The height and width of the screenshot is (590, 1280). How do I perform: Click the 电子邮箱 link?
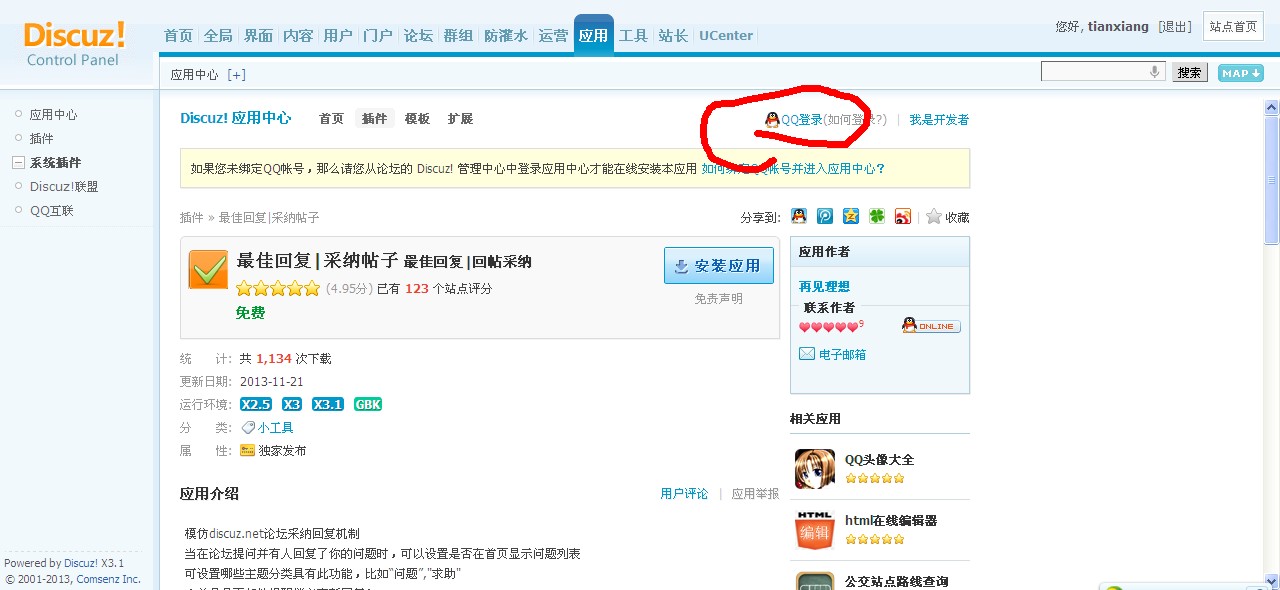(x=842, y=354)
